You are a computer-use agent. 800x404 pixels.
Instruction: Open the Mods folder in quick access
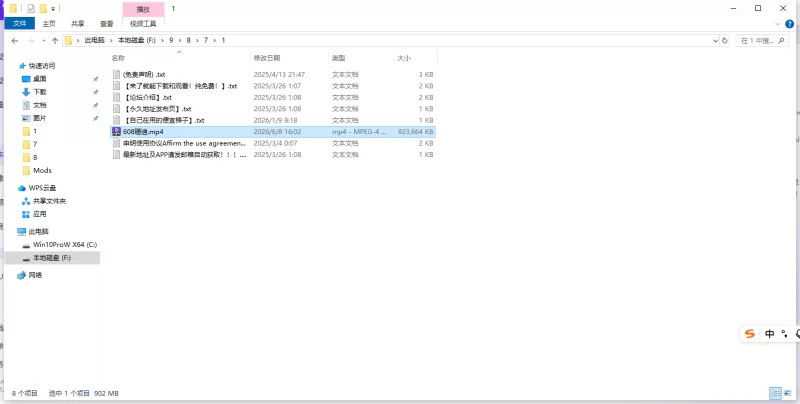[42, 170]
